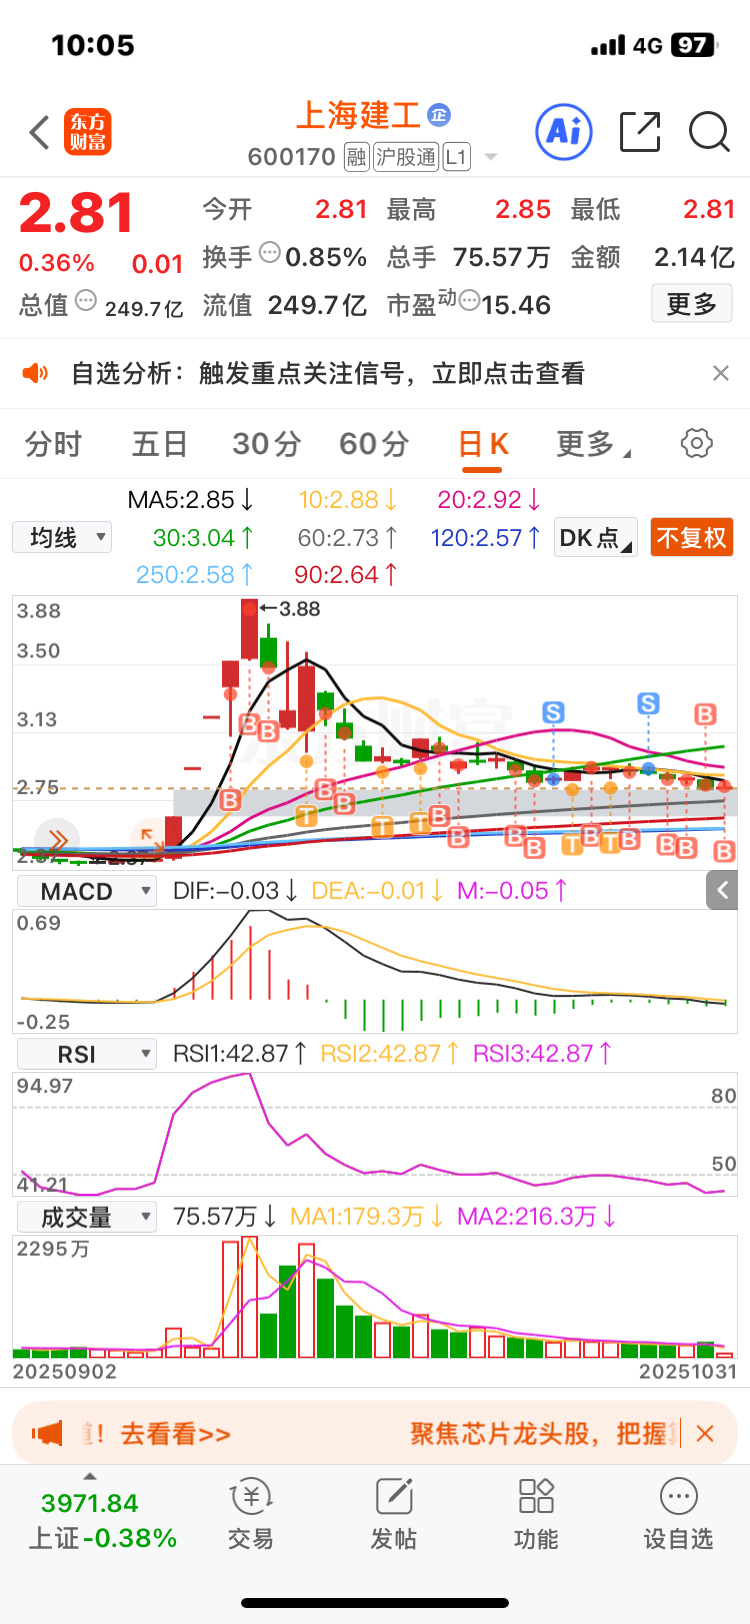The image size is (750, 1624).
Task: Tap the info bubble next to 换手
Action: pos(269,253)
